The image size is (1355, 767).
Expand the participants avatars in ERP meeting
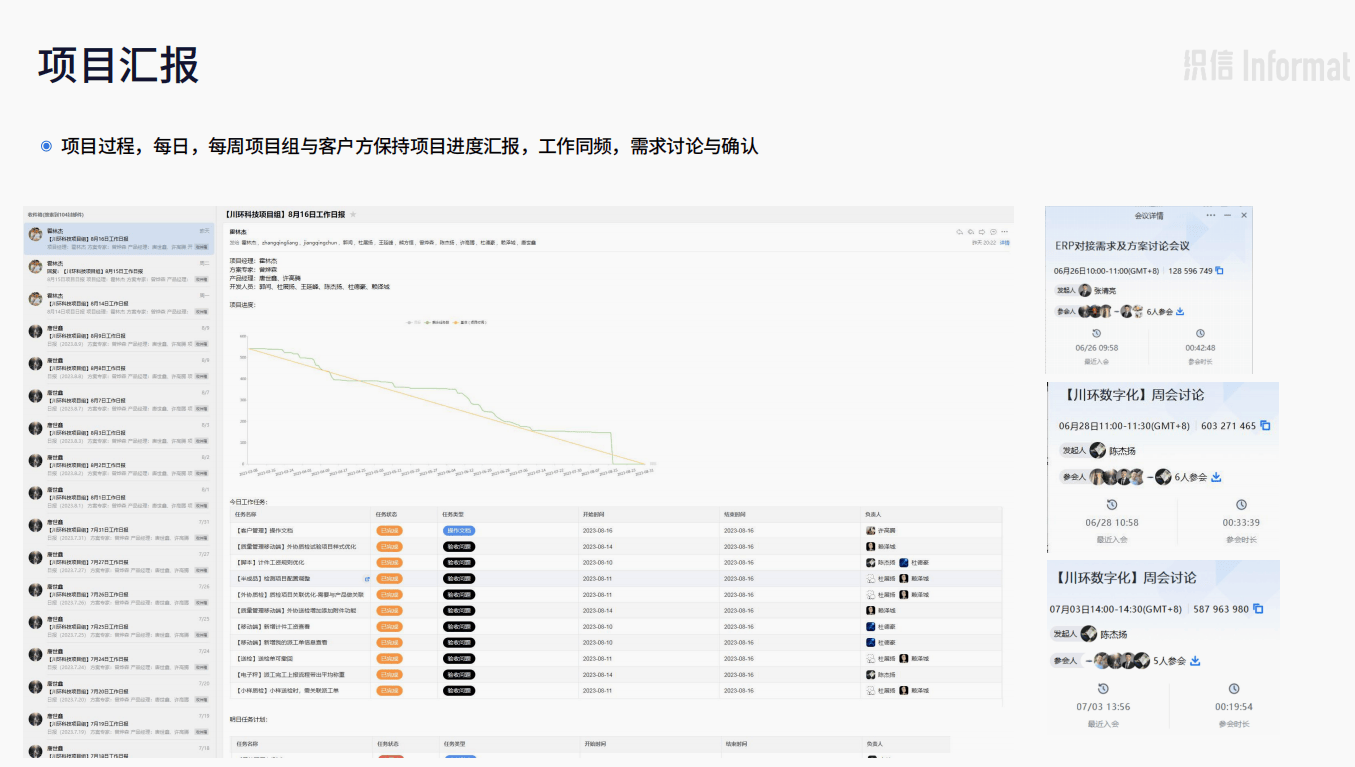click(x=1096, y=311)
